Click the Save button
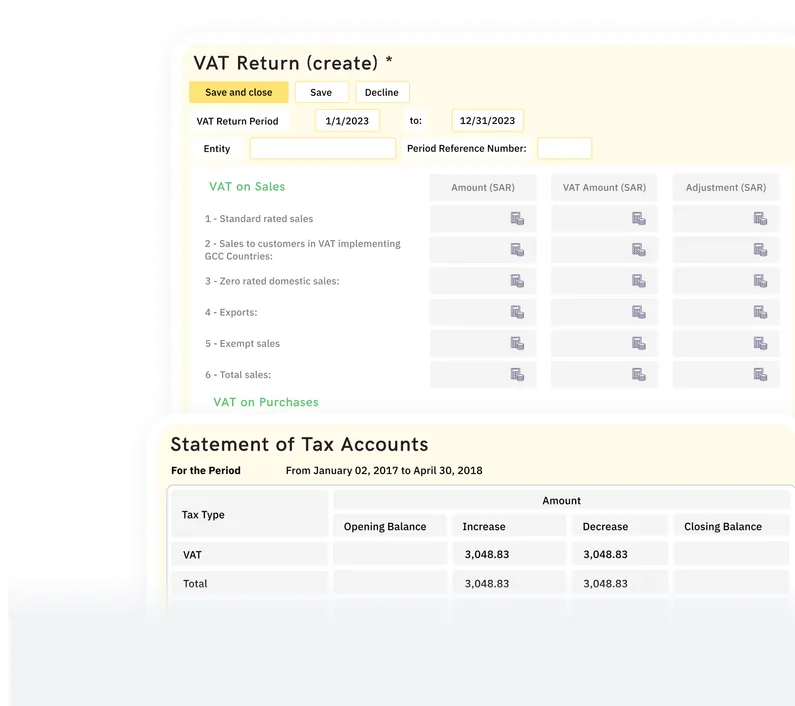The image size is (795, 706). point(321,92)
